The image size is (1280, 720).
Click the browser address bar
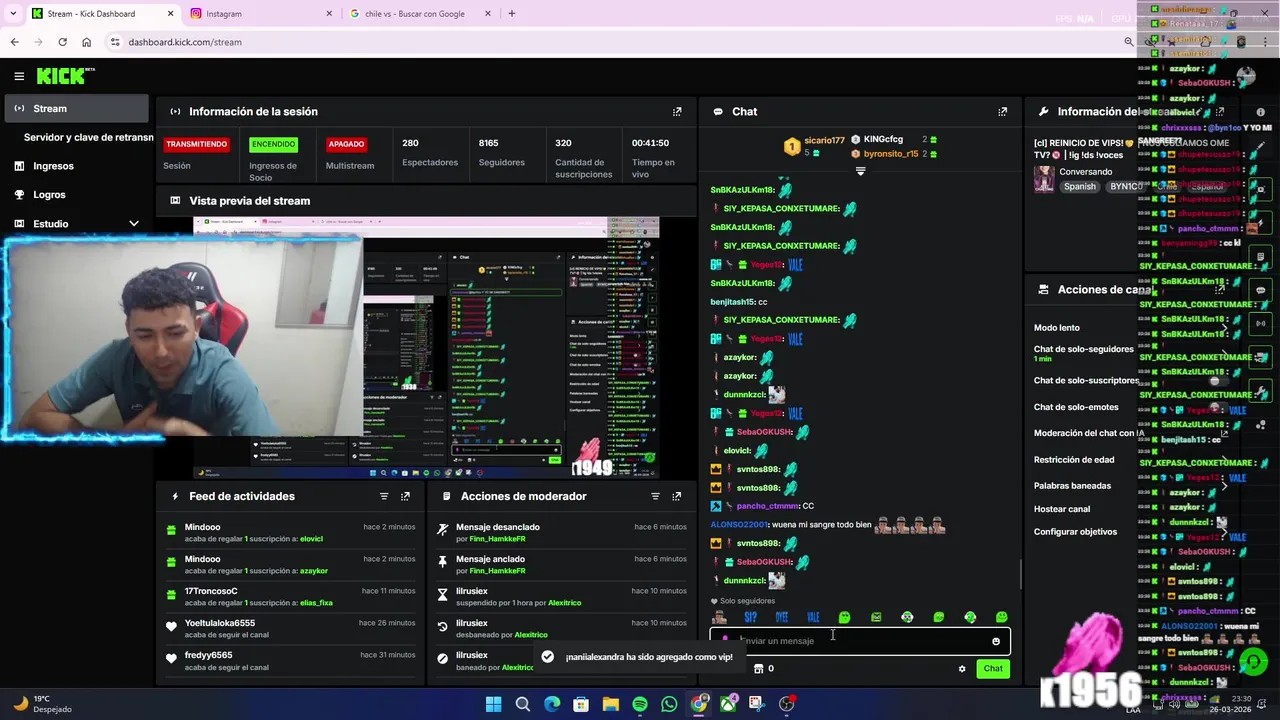[620, 42]
